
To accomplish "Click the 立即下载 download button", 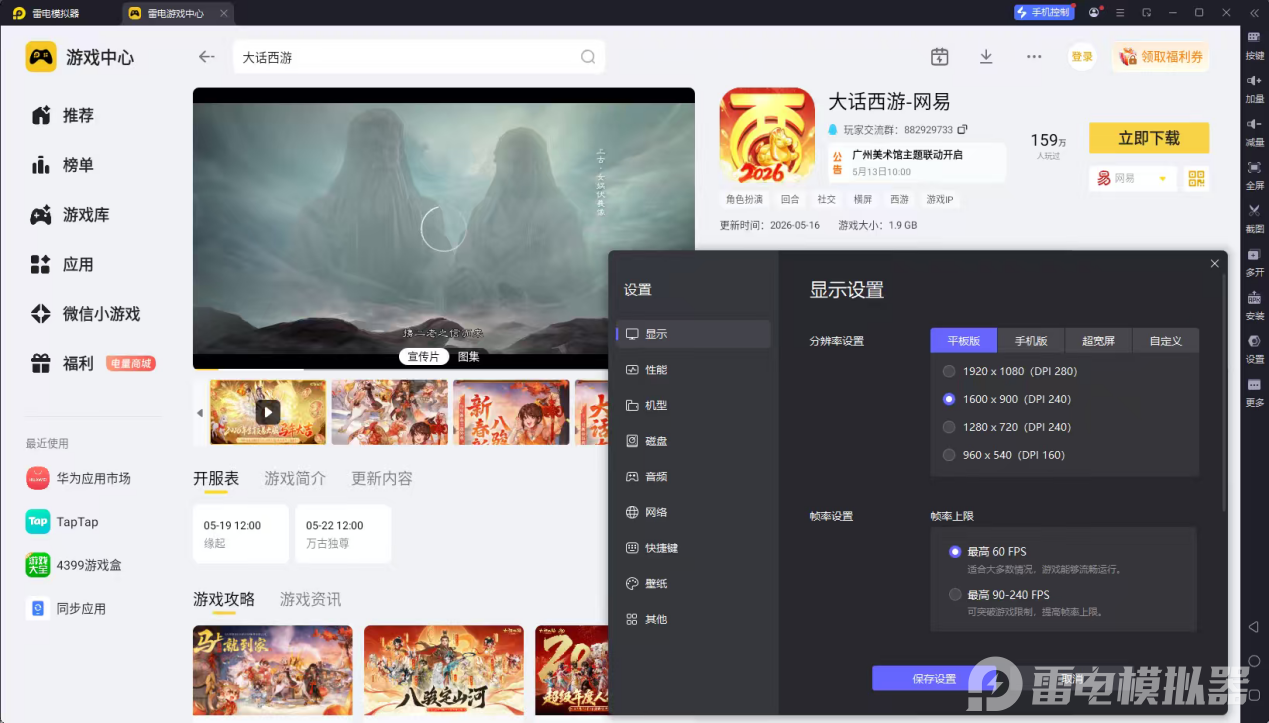I will coord(1149,138).
